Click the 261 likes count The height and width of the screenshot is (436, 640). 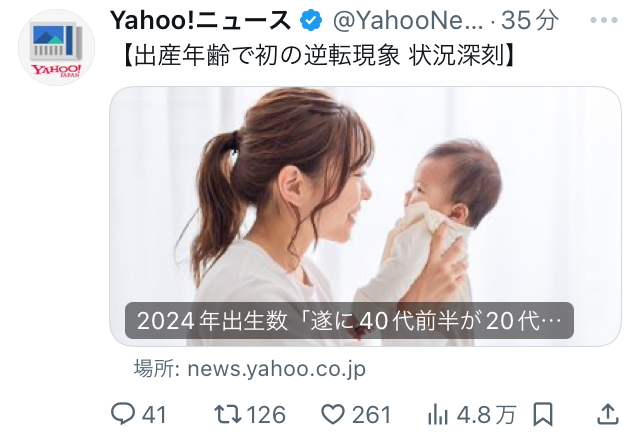(371, 415)
